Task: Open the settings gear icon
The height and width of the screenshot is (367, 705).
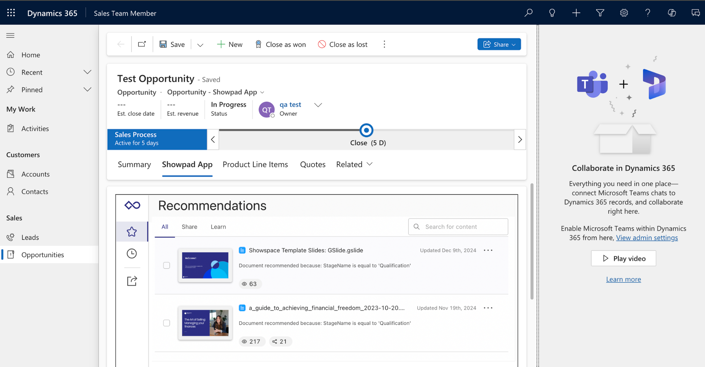Action: [624, 13]
